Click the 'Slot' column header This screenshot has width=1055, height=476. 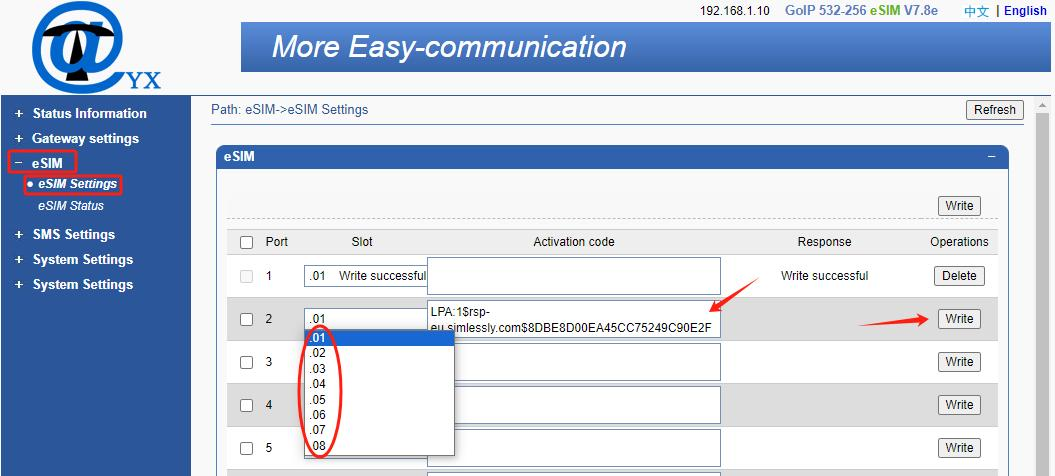tap(362, 242)
